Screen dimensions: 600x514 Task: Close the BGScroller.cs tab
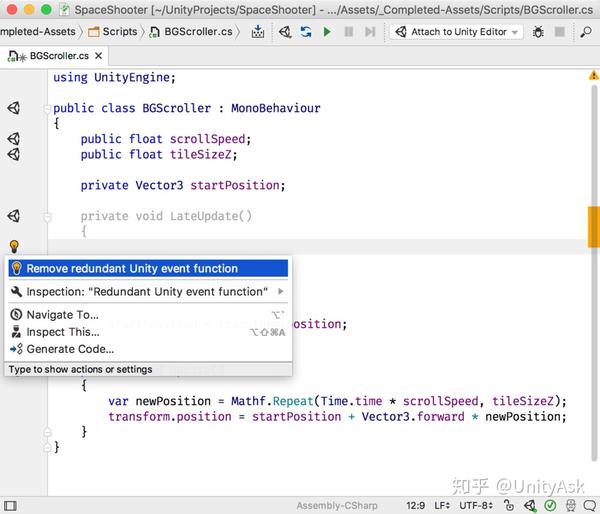98,56
